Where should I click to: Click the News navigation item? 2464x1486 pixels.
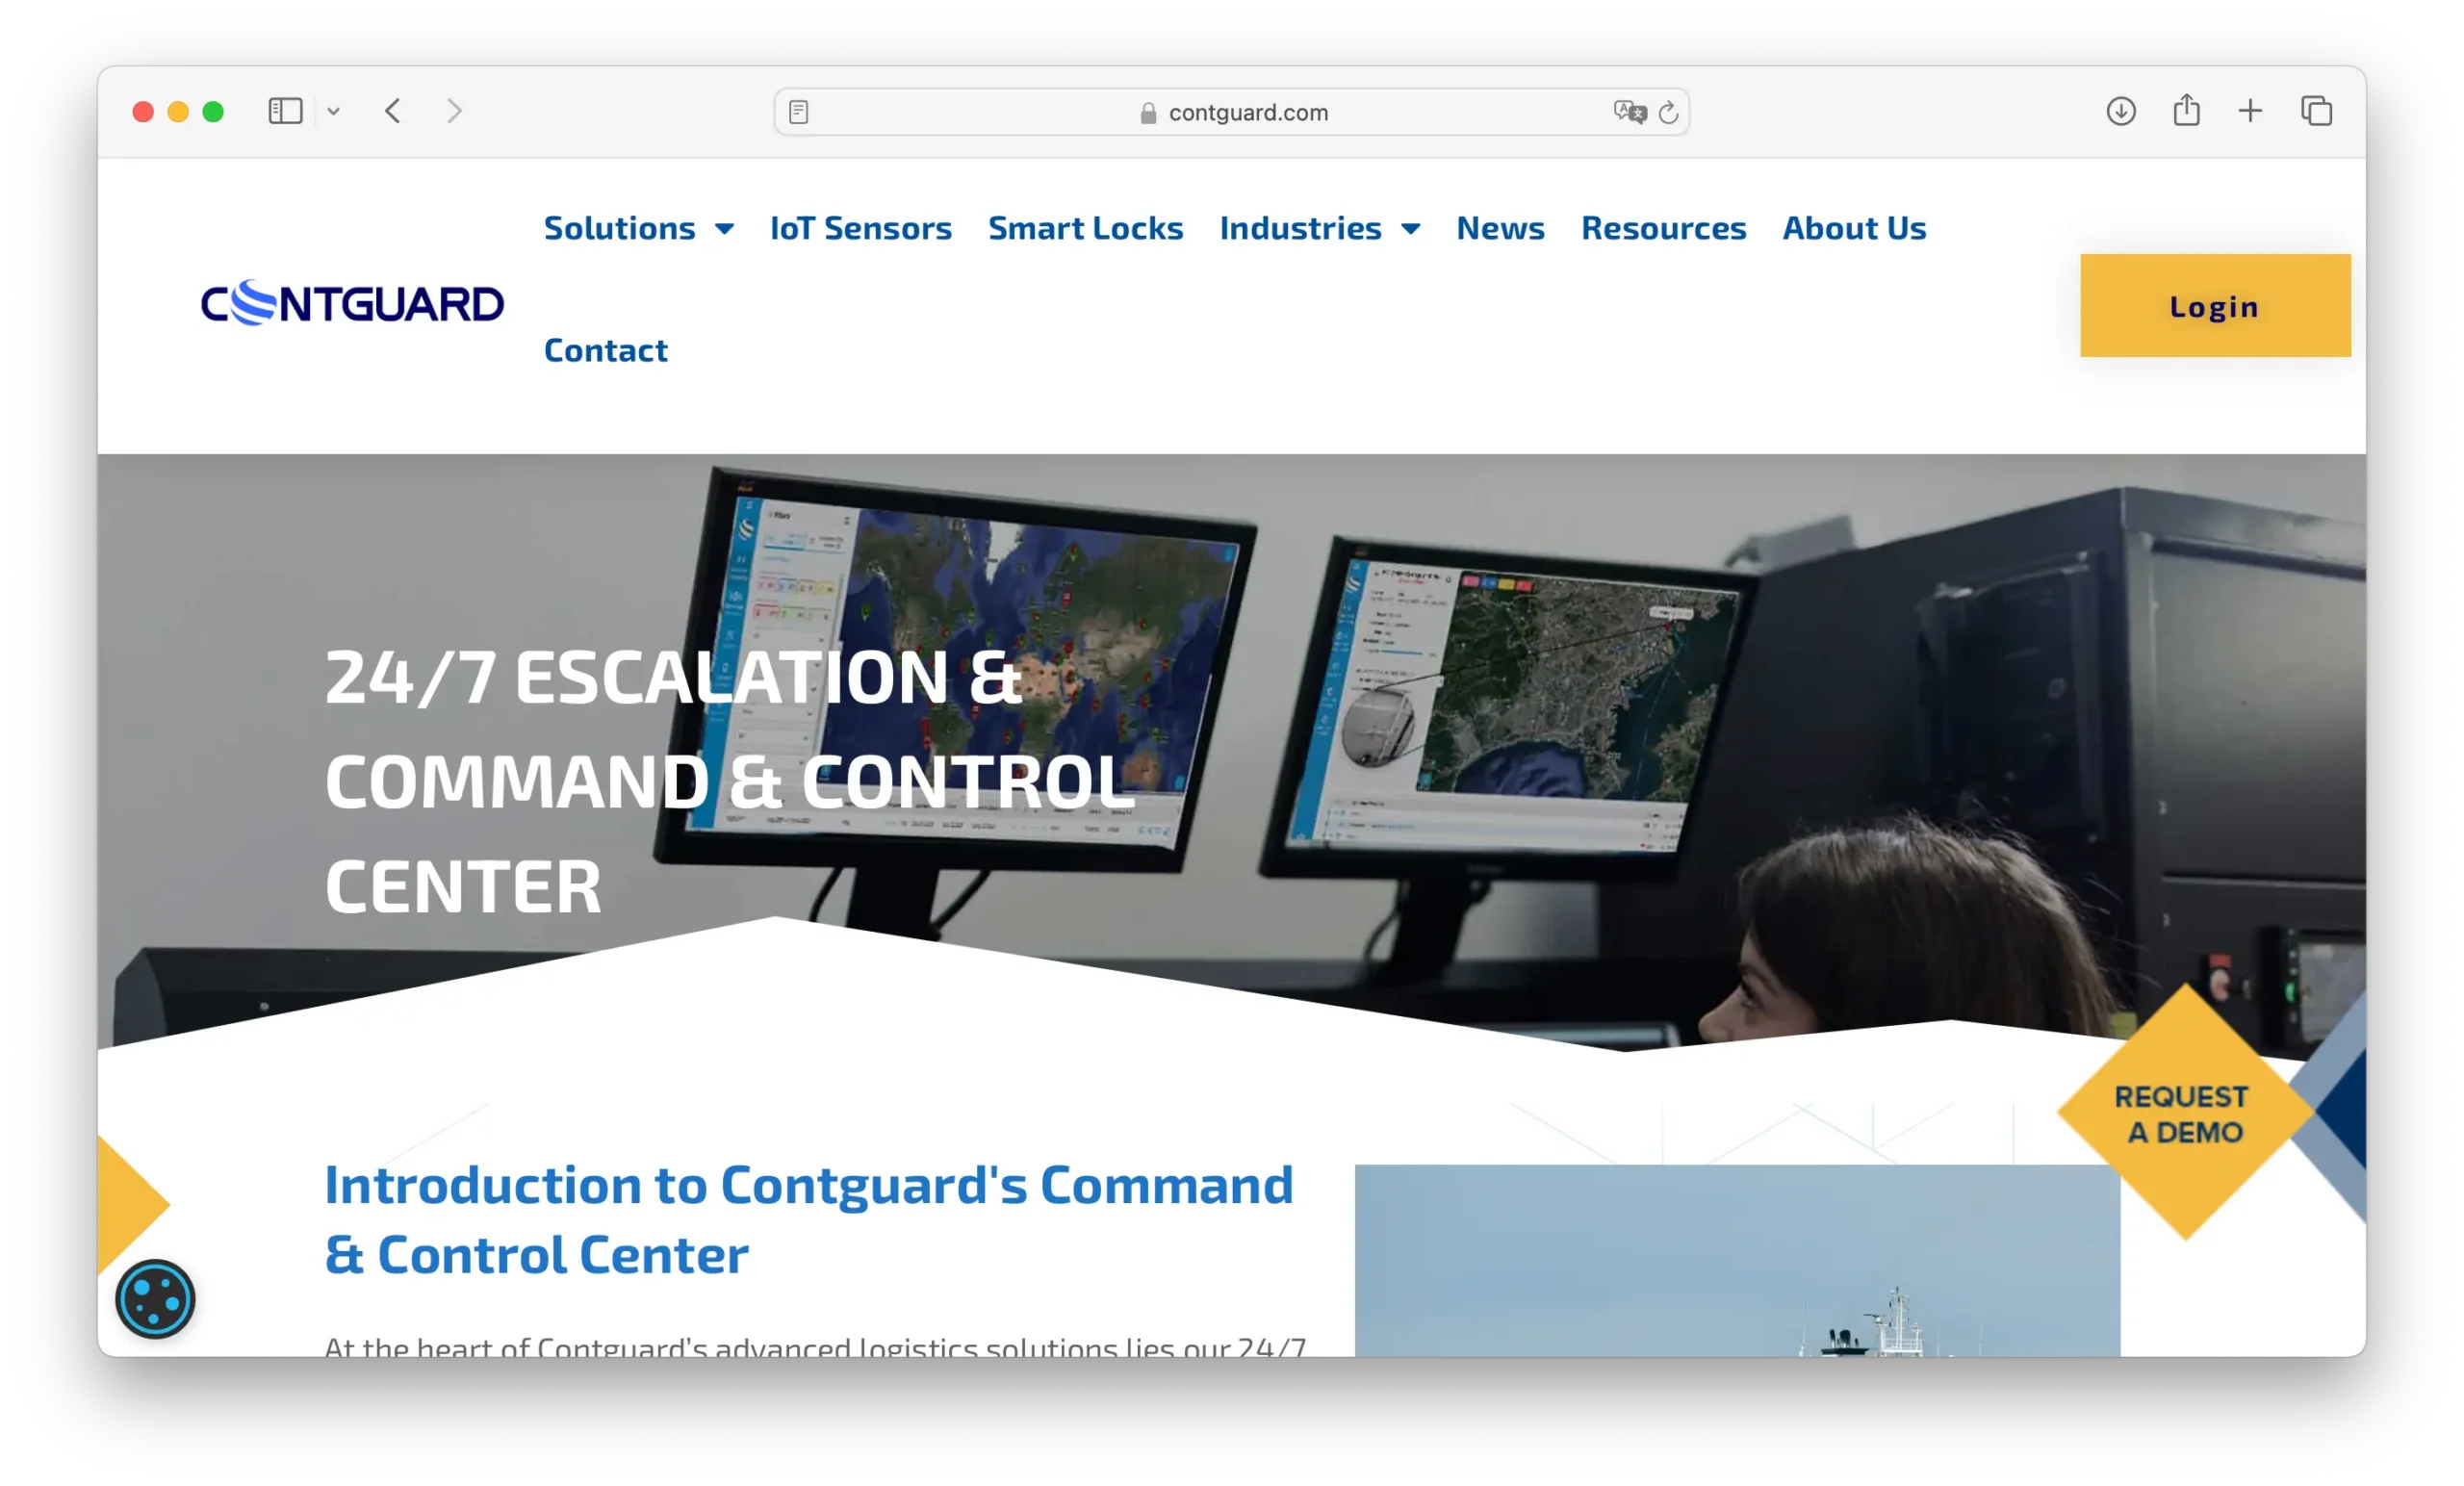click(1500, 225)
